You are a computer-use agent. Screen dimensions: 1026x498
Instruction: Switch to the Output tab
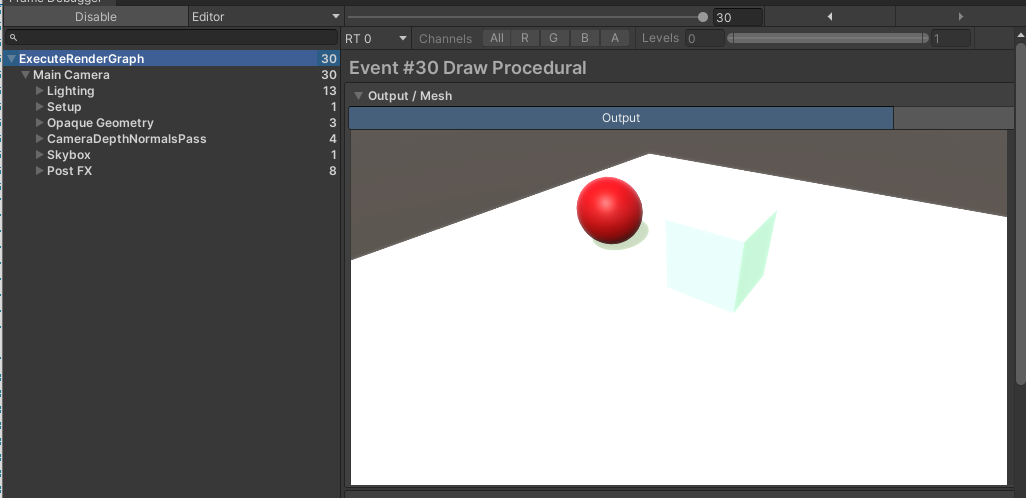[621, 118]
